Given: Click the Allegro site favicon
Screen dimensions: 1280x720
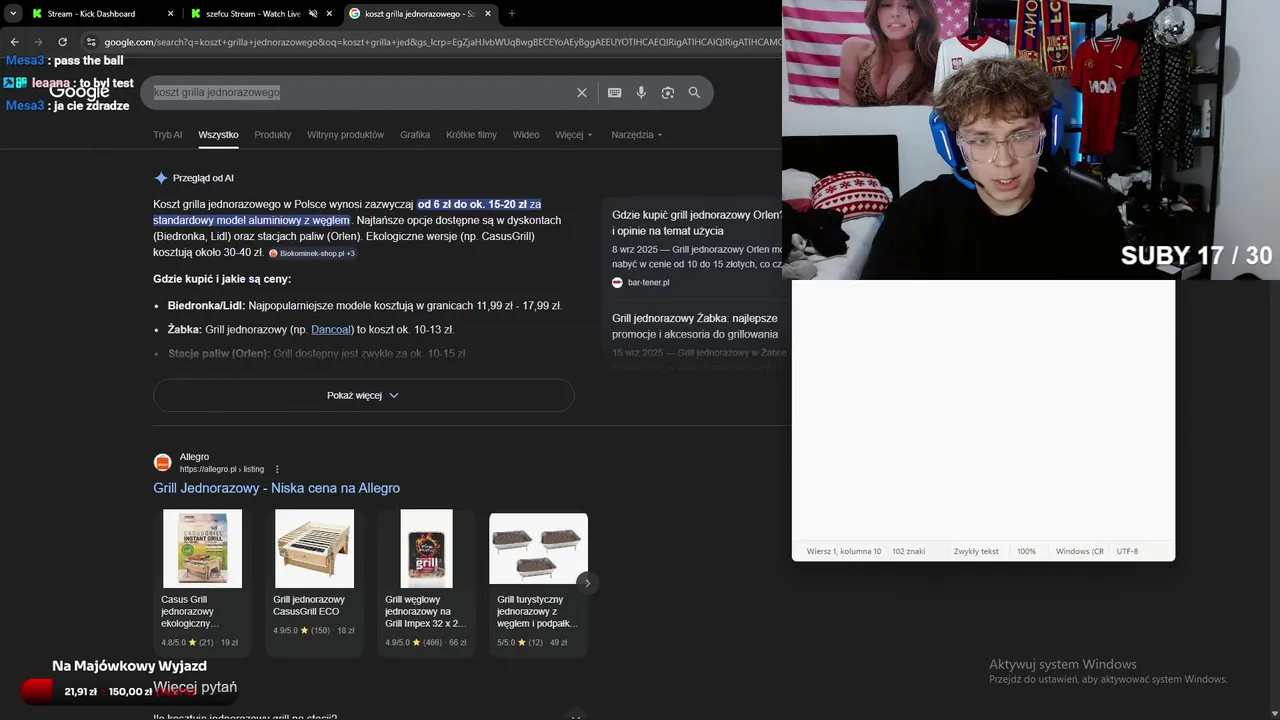Looking at the screenshot, I should click(x=162, y=462).
